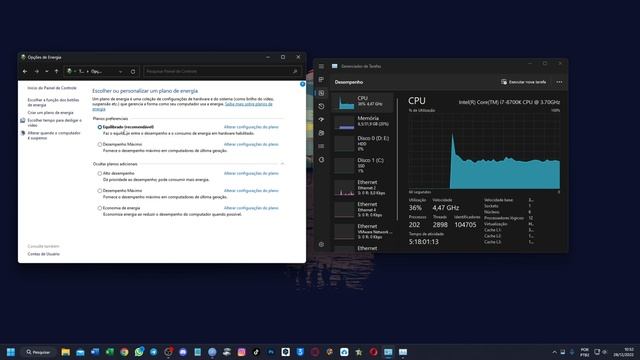Open WhatsApp from taskbar
The image size is (640, 360).
[x=139, y=352]
